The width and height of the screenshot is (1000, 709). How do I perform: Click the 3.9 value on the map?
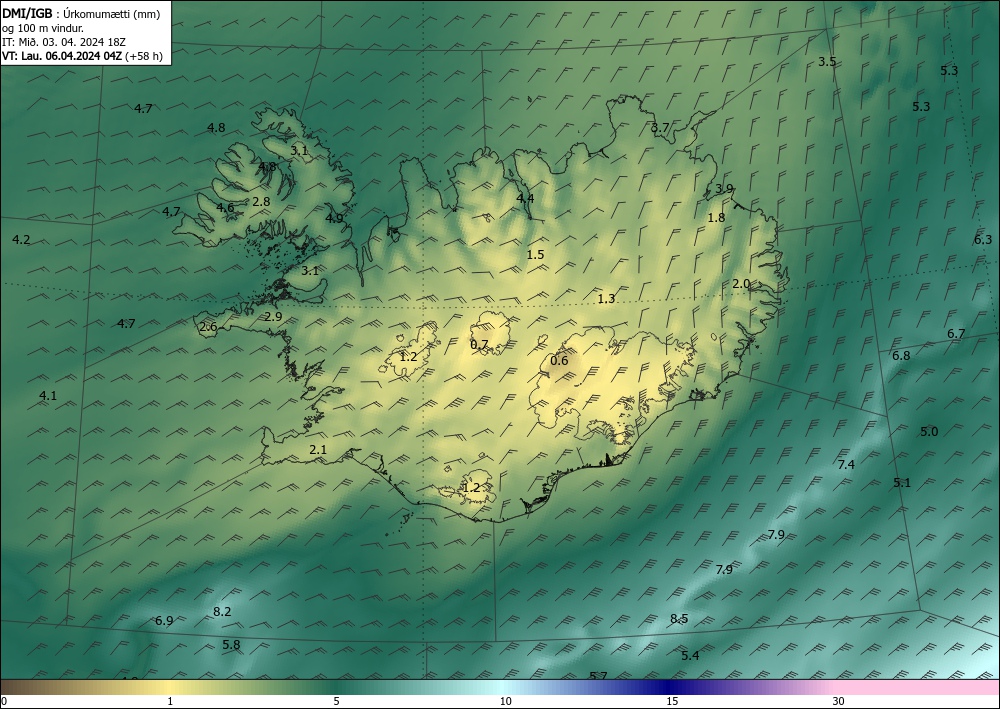pyautogui.click(x=724, y=189)
